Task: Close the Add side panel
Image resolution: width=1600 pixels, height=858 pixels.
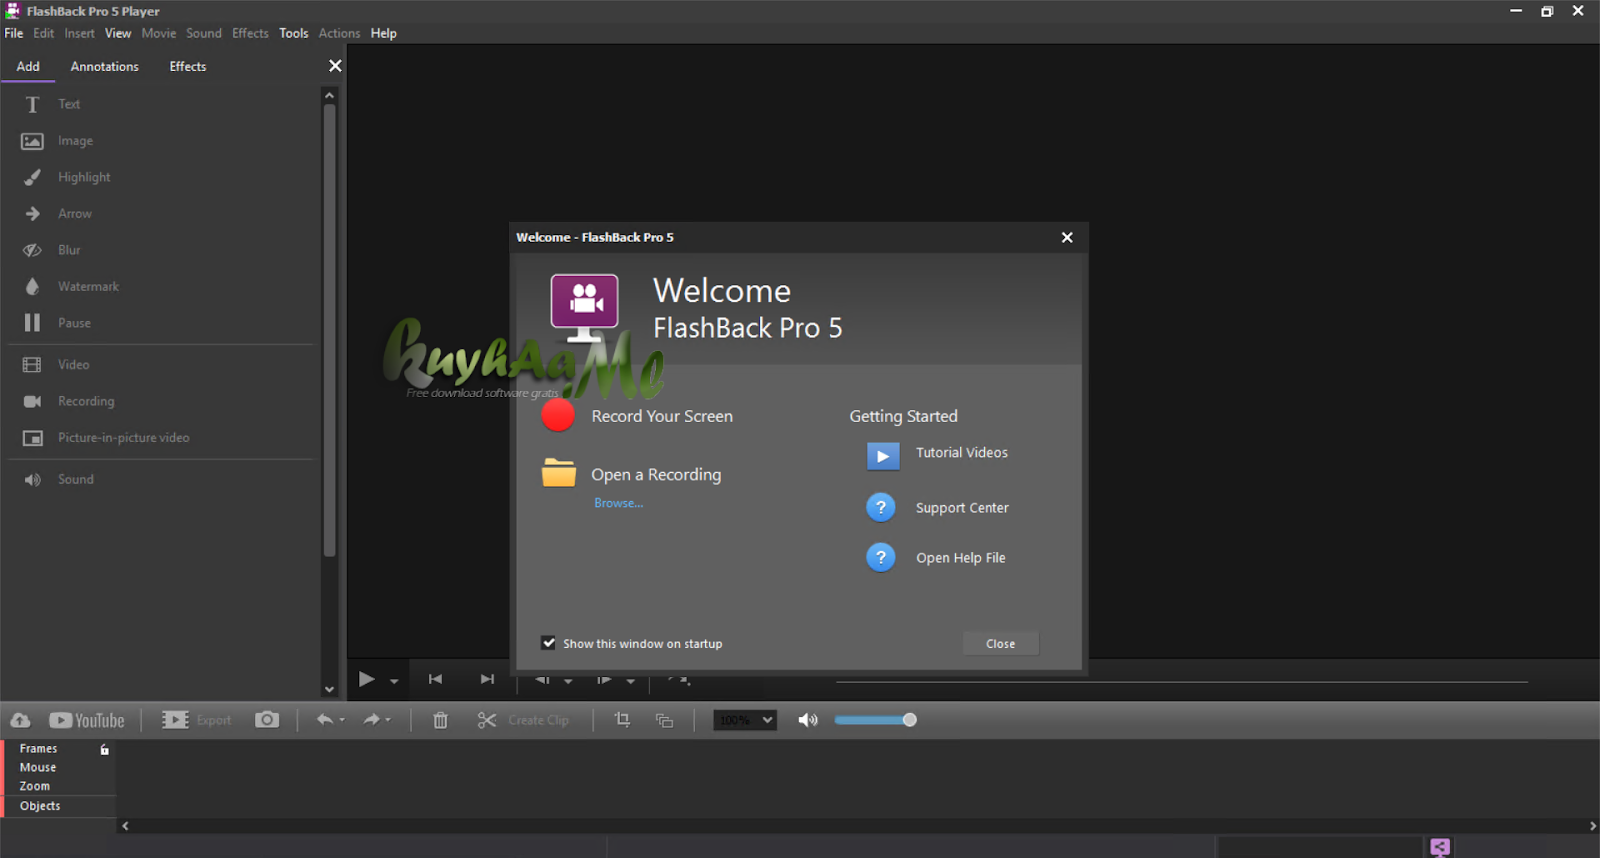Action: pyautogui.click(x=335, y=66)
